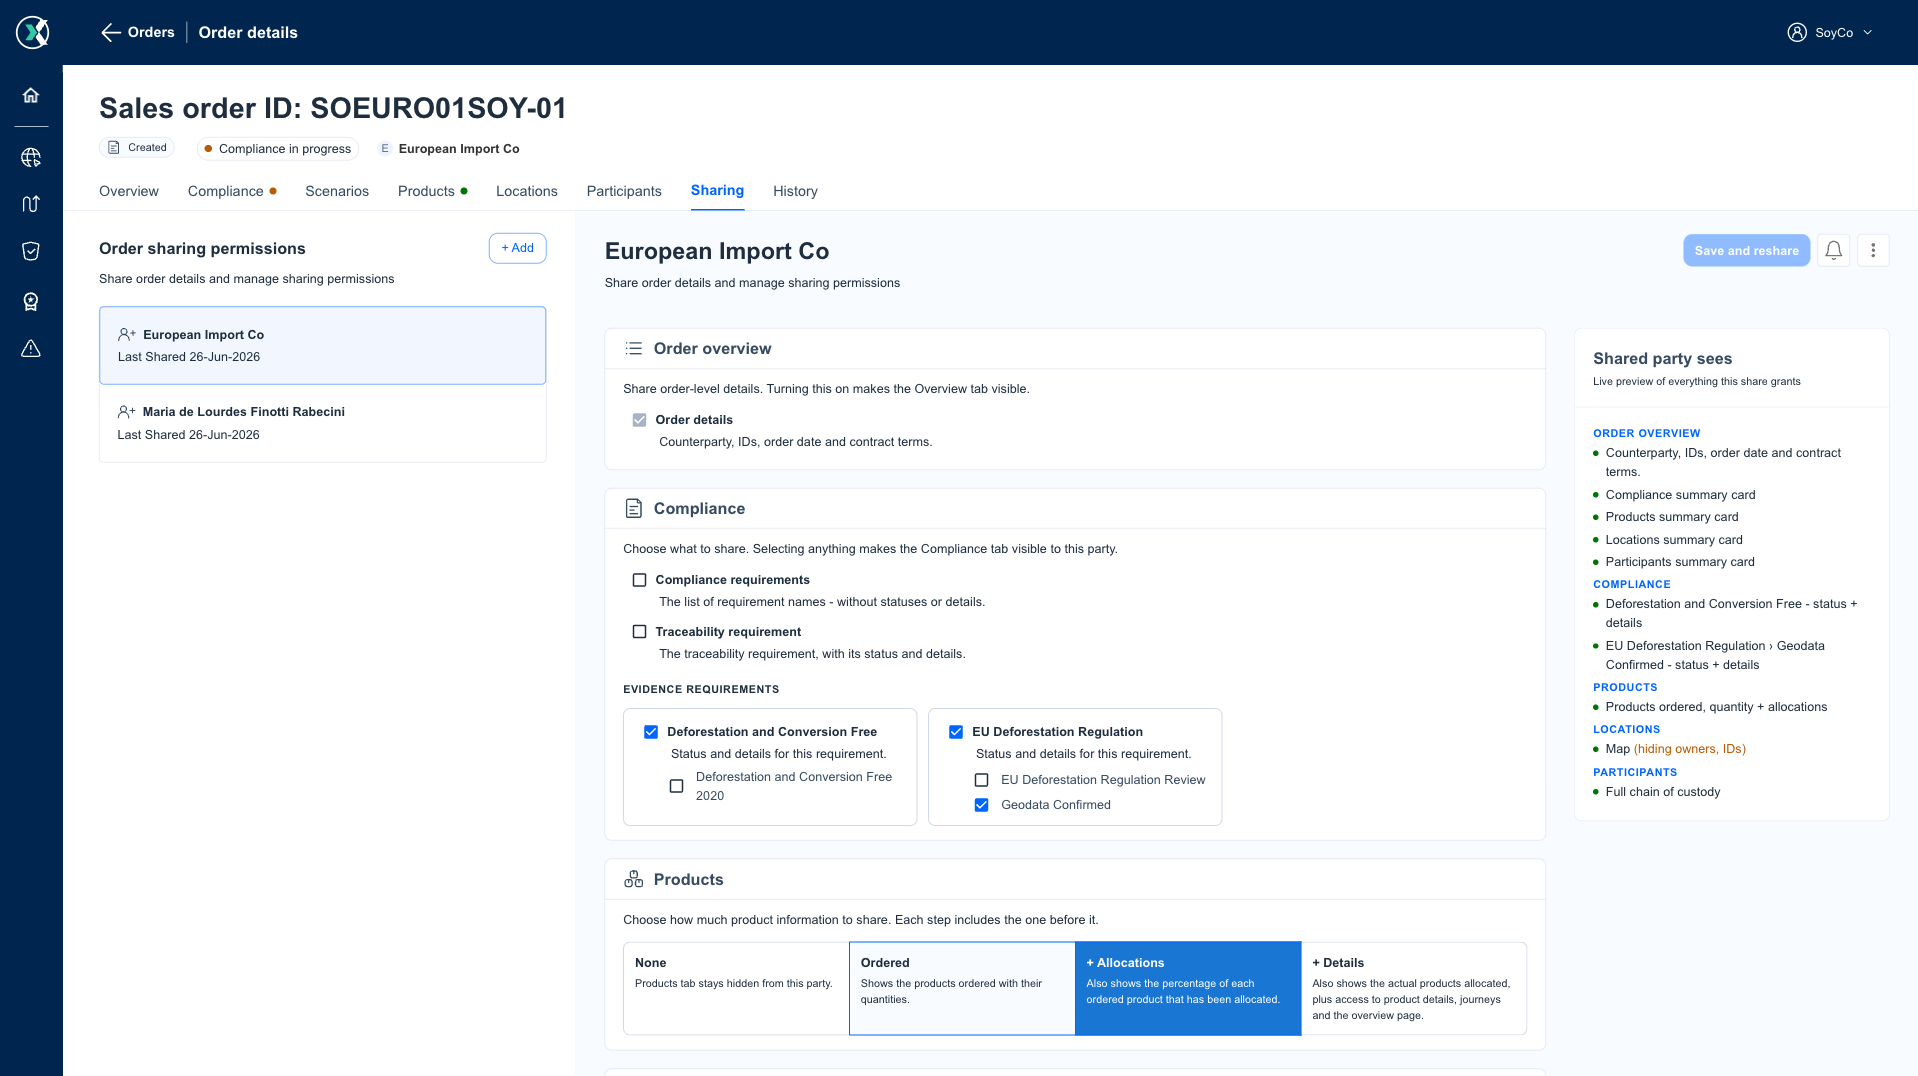Uncheck EU Deforestation Regulation evidence

pyautogui.click(x=956, y=732)
